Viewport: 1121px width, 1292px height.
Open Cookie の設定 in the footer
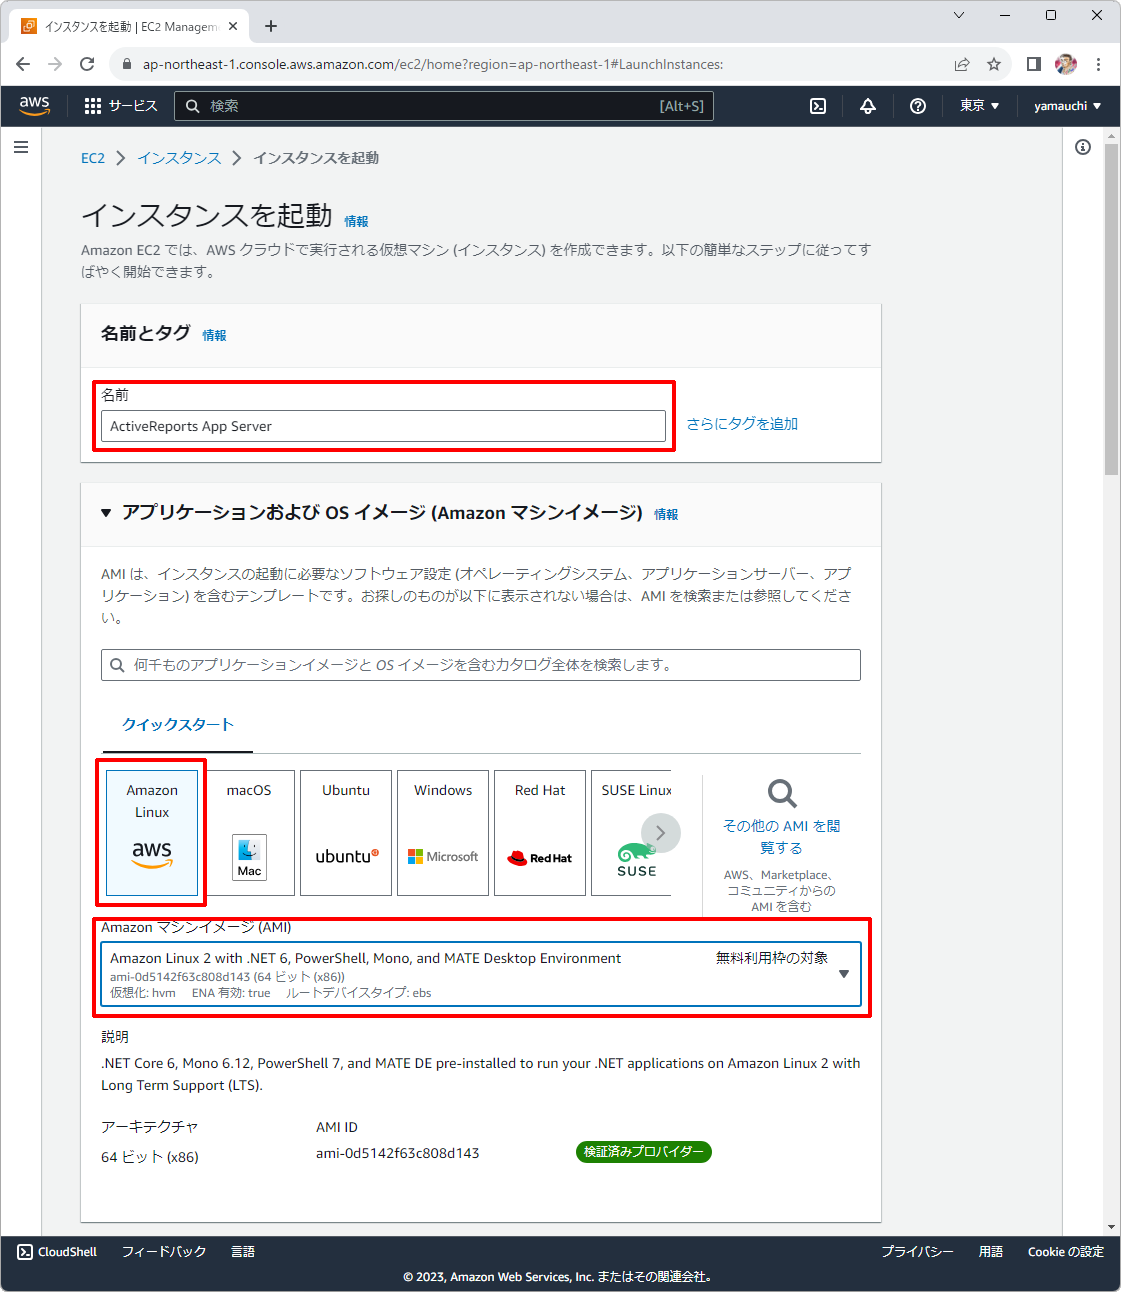(x=1066, y=1252)
